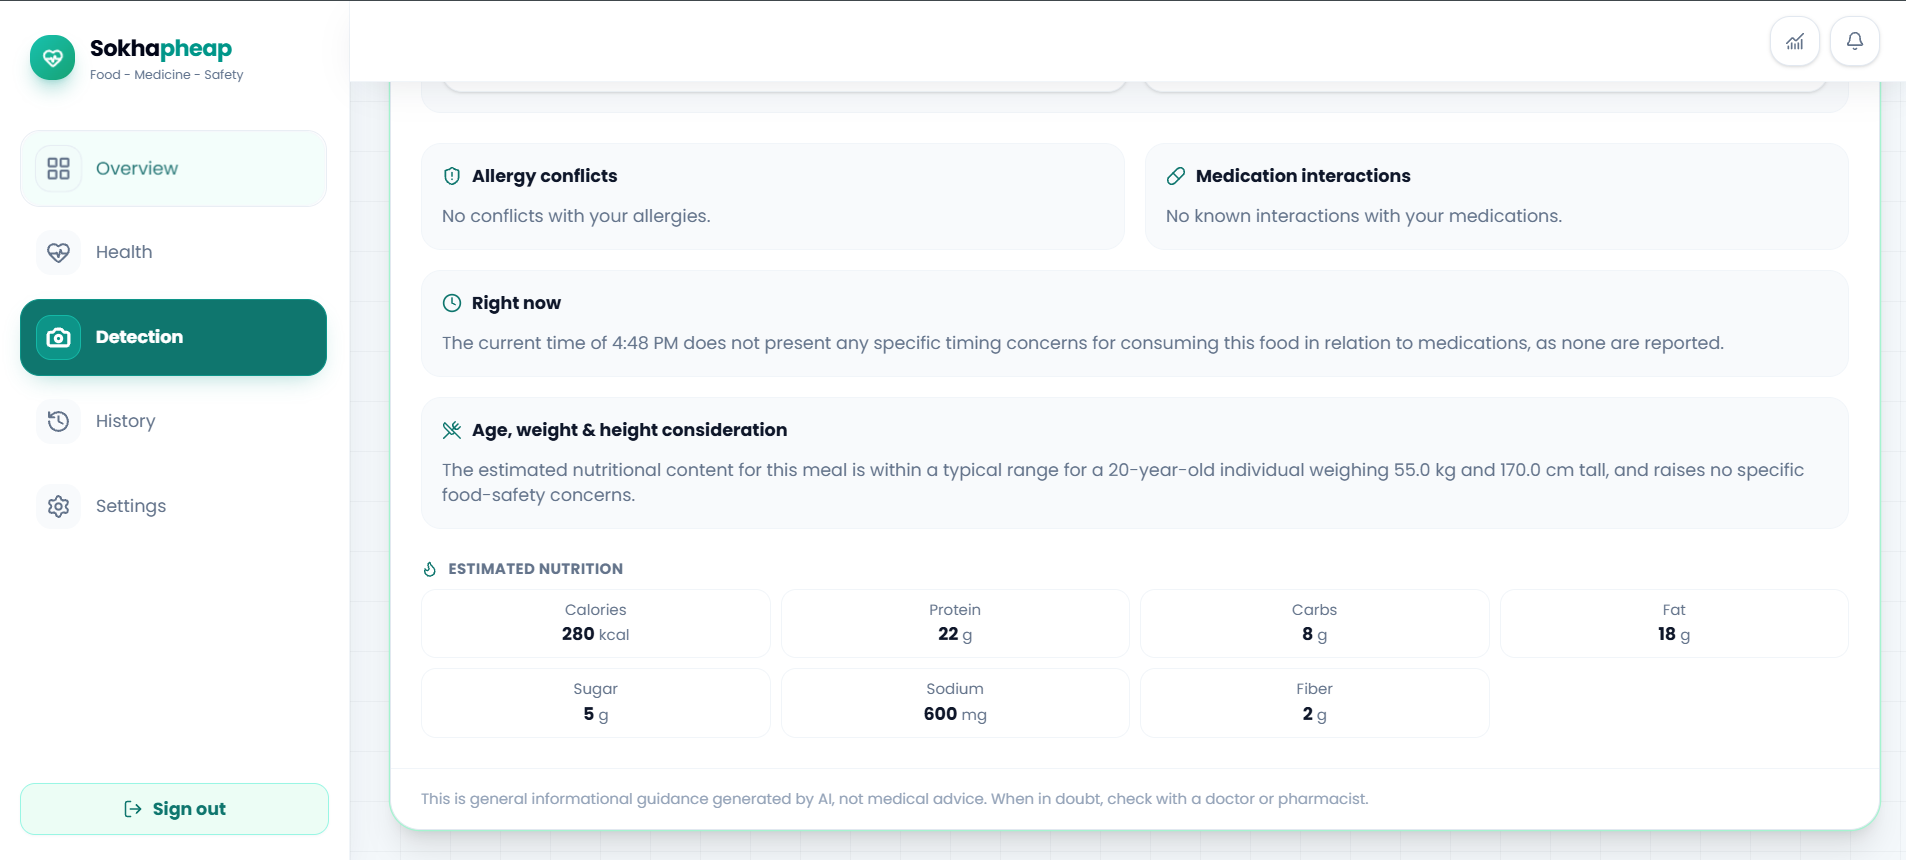The height and width of the screenshot is (860, 1906).
Task: Open the analytics chart icon in header
Action: 1795,42
